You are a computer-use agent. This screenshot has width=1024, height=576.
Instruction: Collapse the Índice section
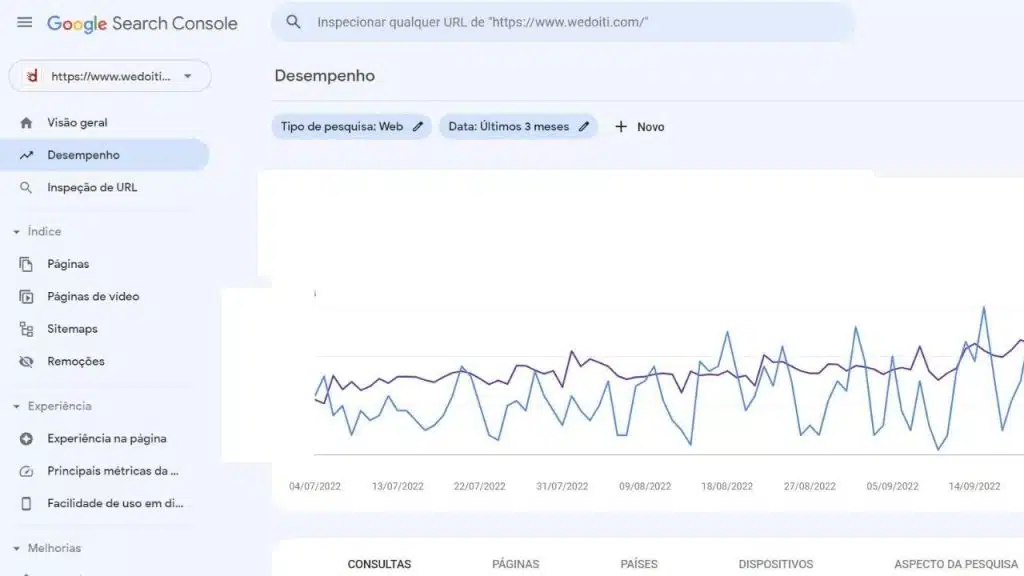tap(16, 232)
